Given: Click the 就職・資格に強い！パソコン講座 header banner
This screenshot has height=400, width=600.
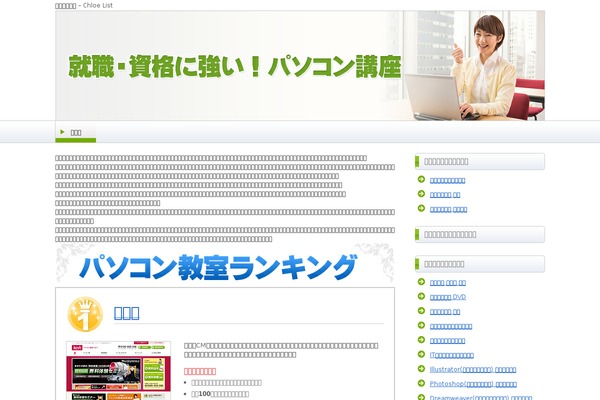Looking at the screenshot, I should pos(300,65).
